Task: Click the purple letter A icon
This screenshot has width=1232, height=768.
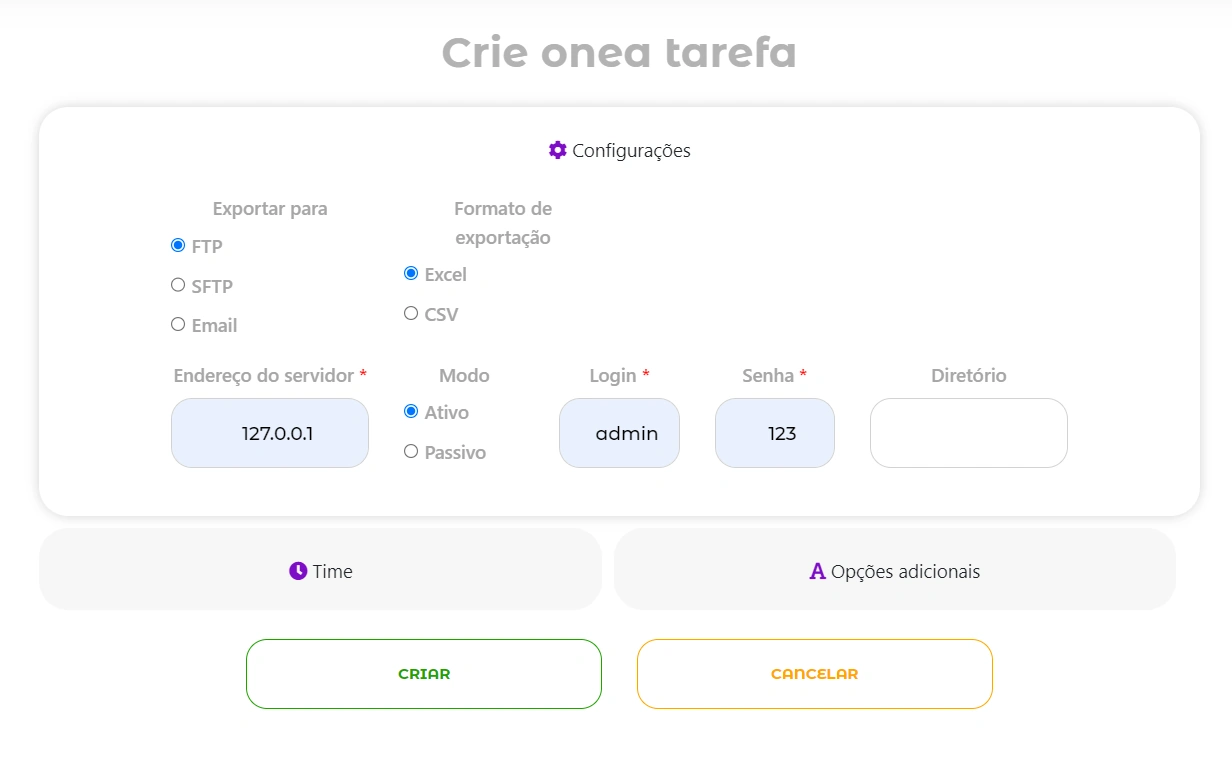Action: tap(817, 571)
